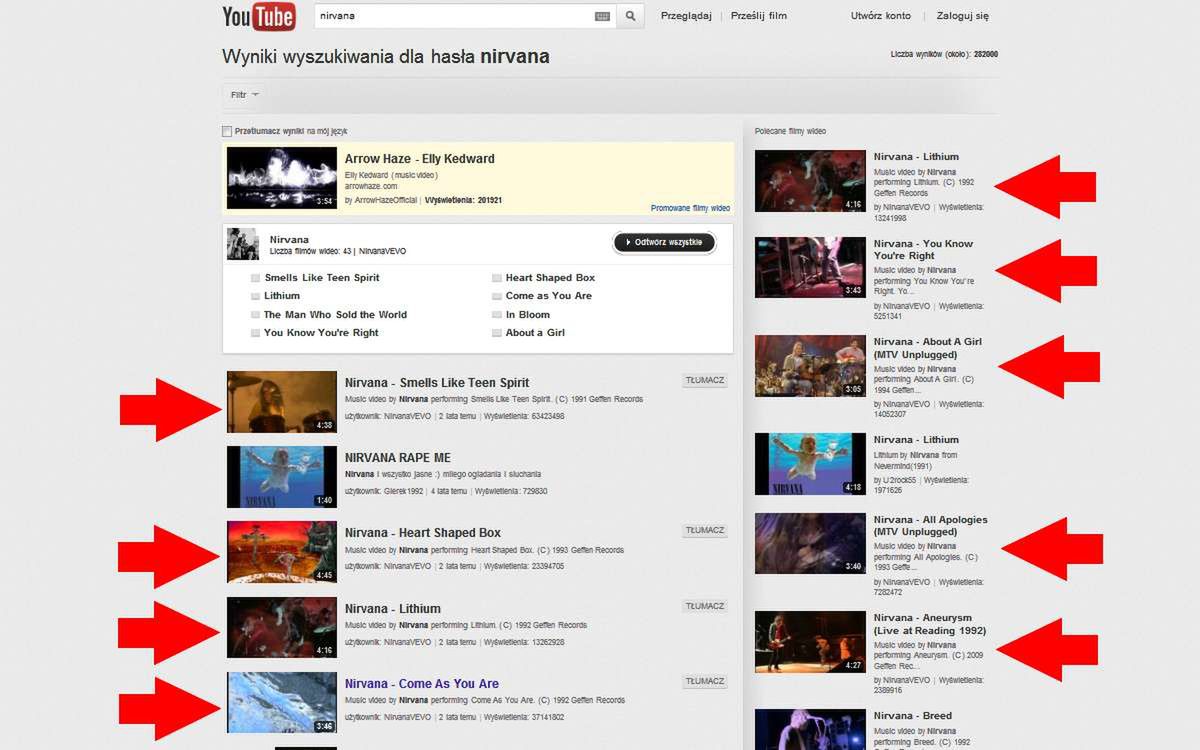Open the Przeglądaj link
Image resolution: width=1200 pixels, height=750 pixels.
685,16
